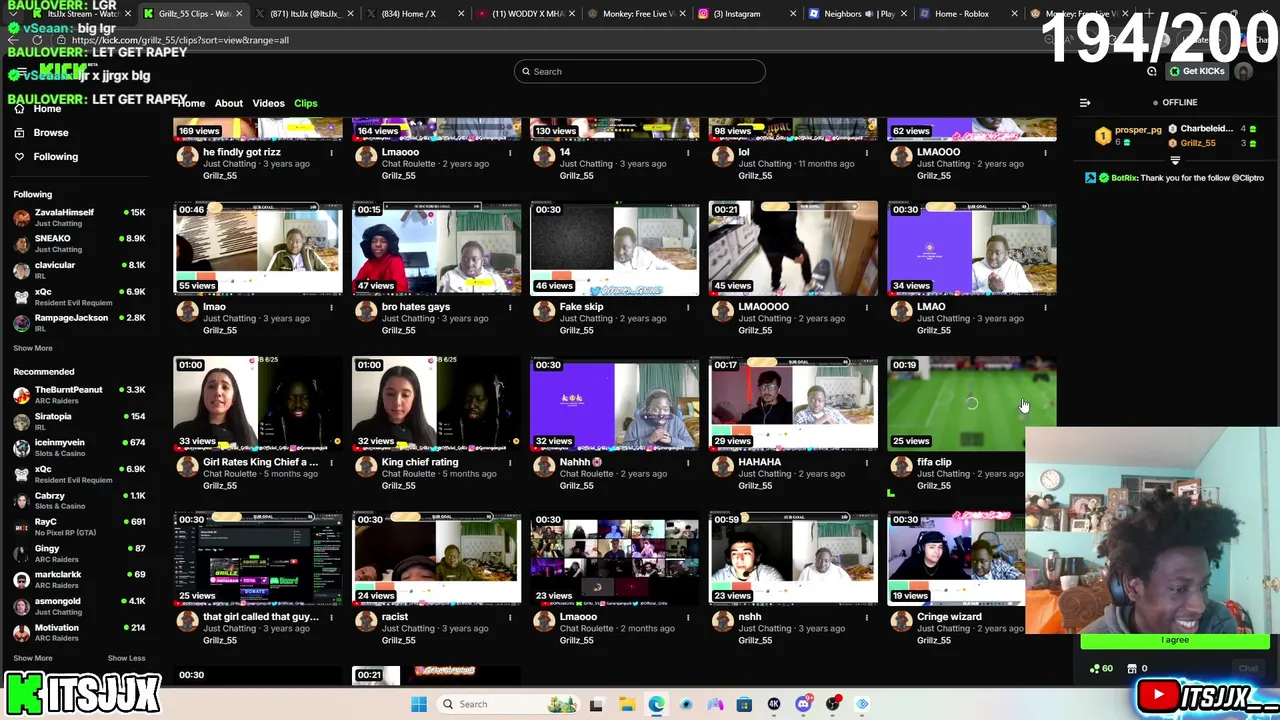Click the magnifier icon in Kick search bar
This screenshot has width=1280, height=720.
click(x=526, y=71)
